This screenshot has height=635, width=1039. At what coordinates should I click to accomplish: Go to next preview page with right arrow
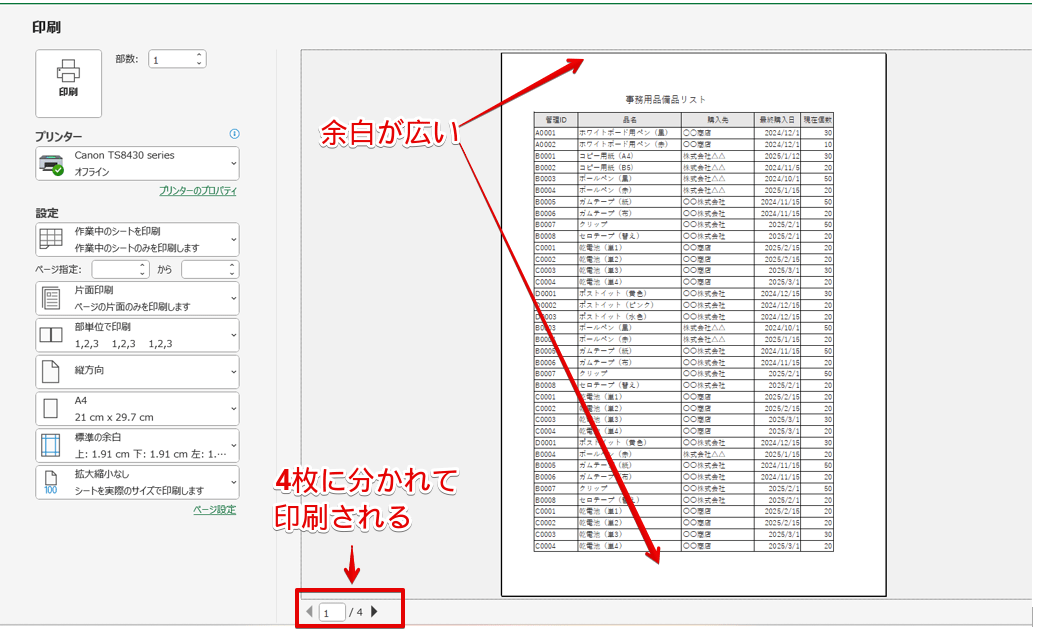375,611
